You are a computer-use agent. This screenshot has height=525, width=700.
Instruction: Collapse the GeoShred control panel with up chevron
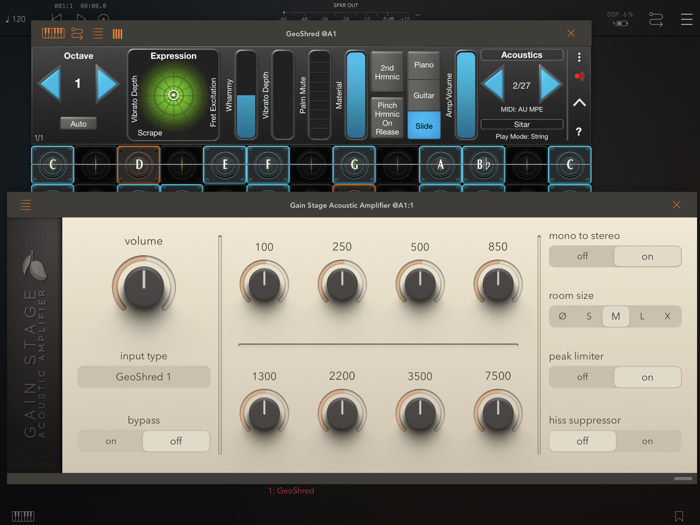coord(579,103)
